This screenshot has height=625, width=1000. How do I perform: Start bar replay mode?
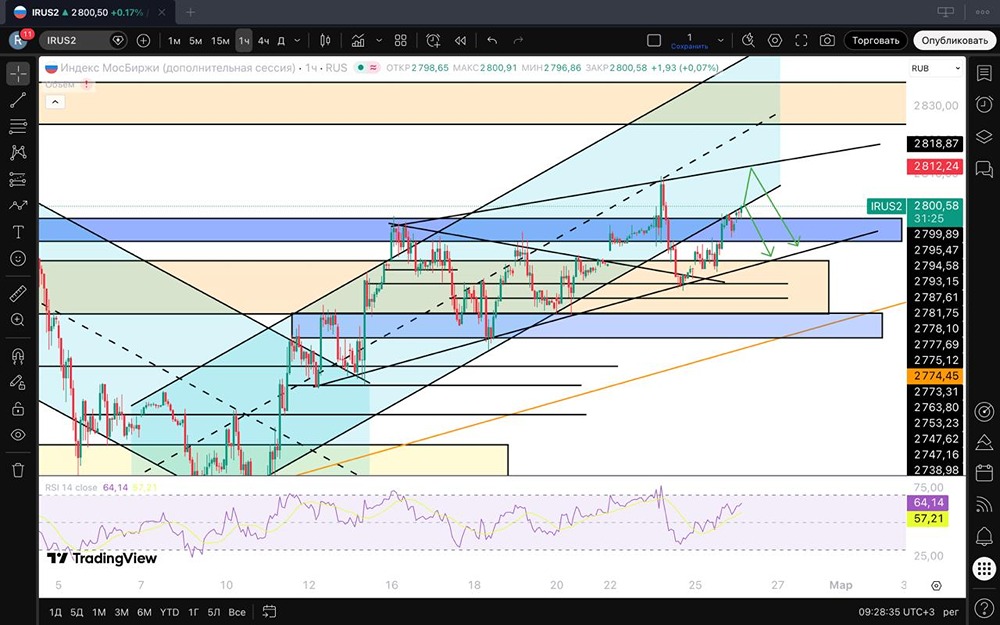point(460,41)
